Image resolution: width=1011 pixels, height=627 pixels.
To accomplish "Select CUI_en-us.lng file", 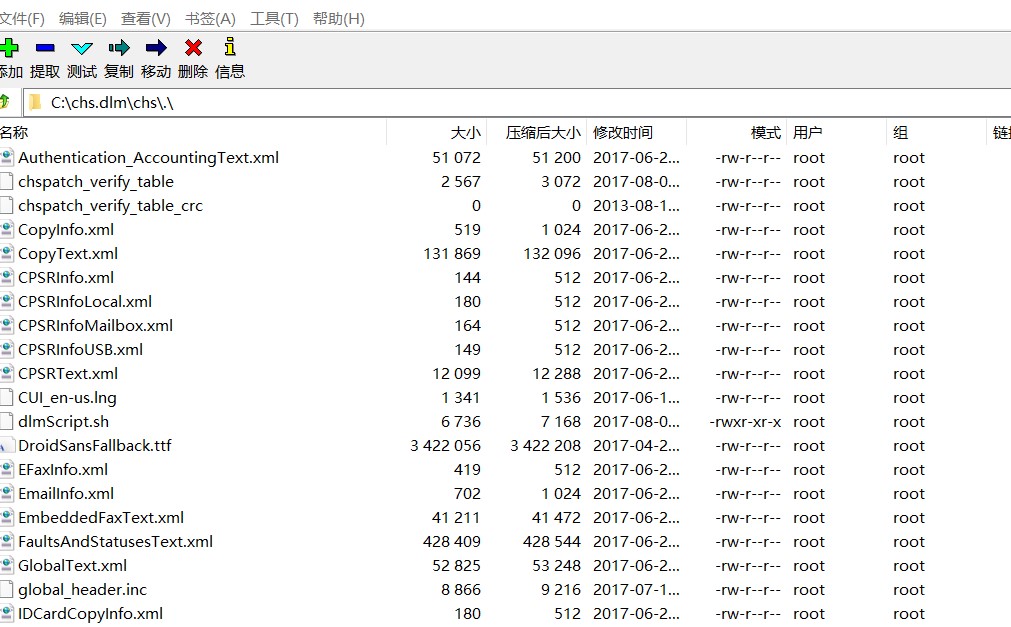I will pyautogui.click(x=67, y=397).
